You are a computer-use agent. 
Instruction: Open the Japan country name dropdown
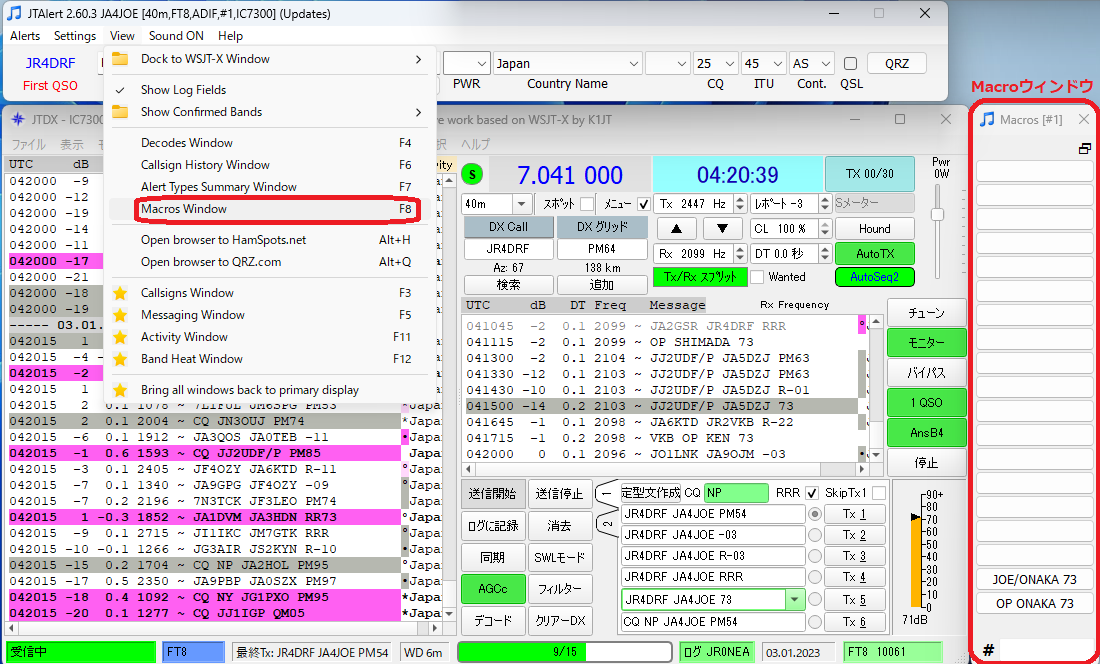tap(631, 64)
